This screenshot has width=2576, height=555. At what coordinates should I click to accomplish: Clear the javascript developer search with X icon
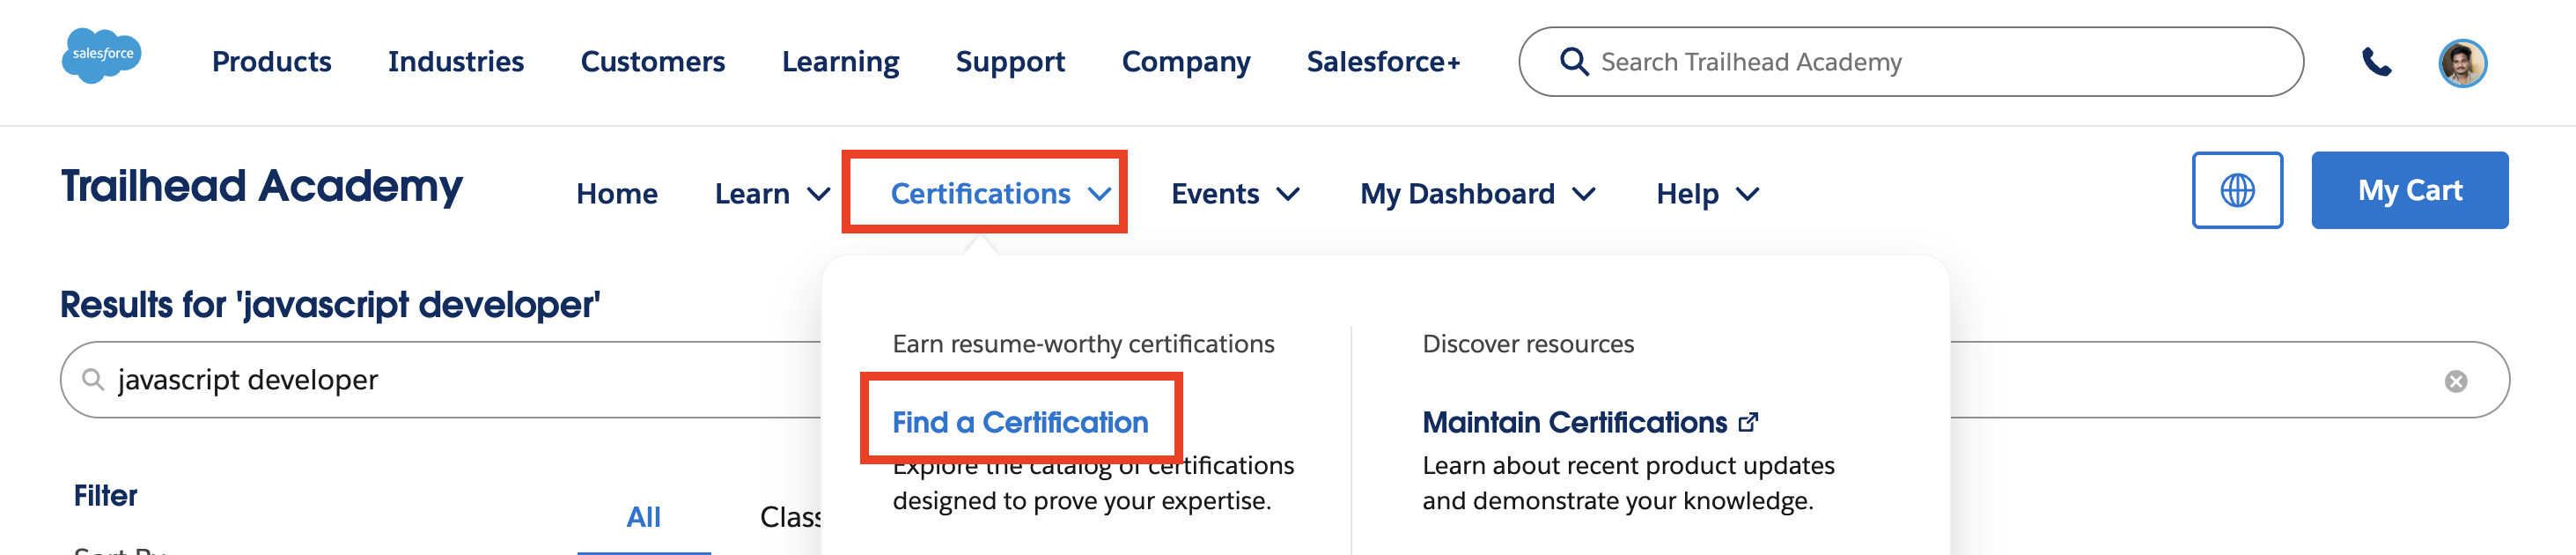pyautogui.click(x=2455, y=381)
